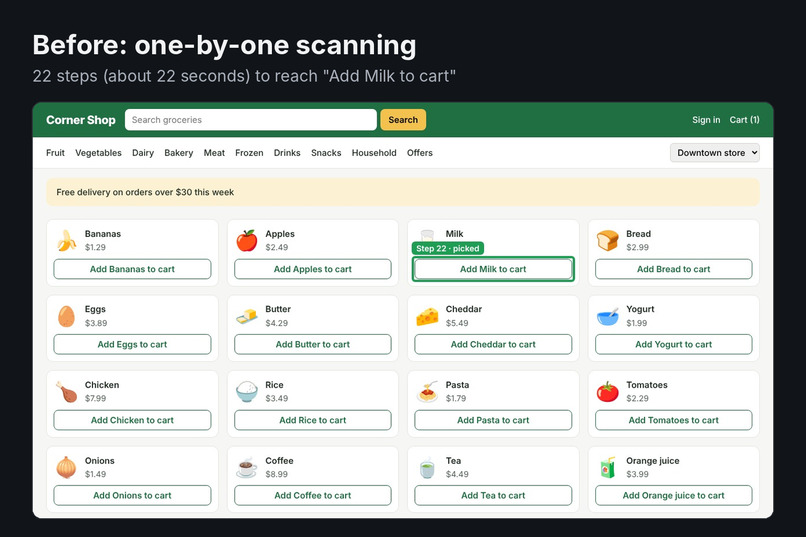806x537 pixels.
Task: Open the Fruit category
Action: (x=56, y=153)
